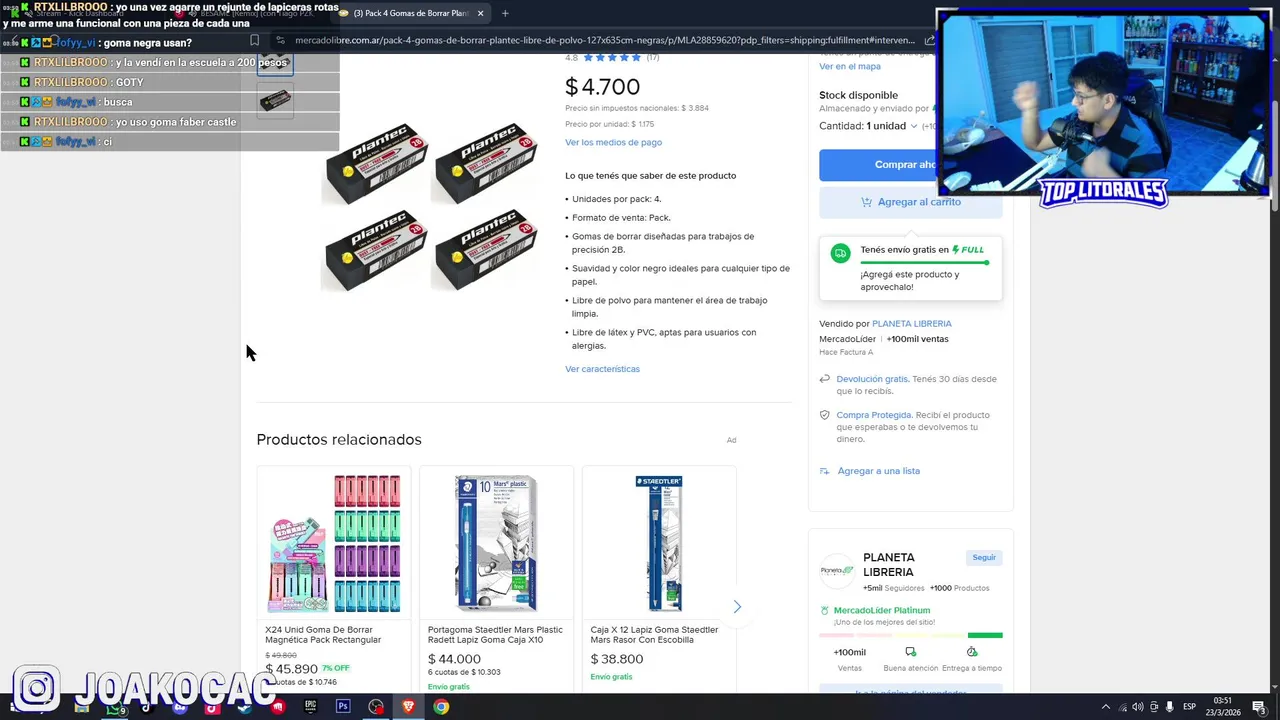Click free shipping progress bar
Image resolution: width=1280 pixels, height=720 pixels.
point(924,263)
